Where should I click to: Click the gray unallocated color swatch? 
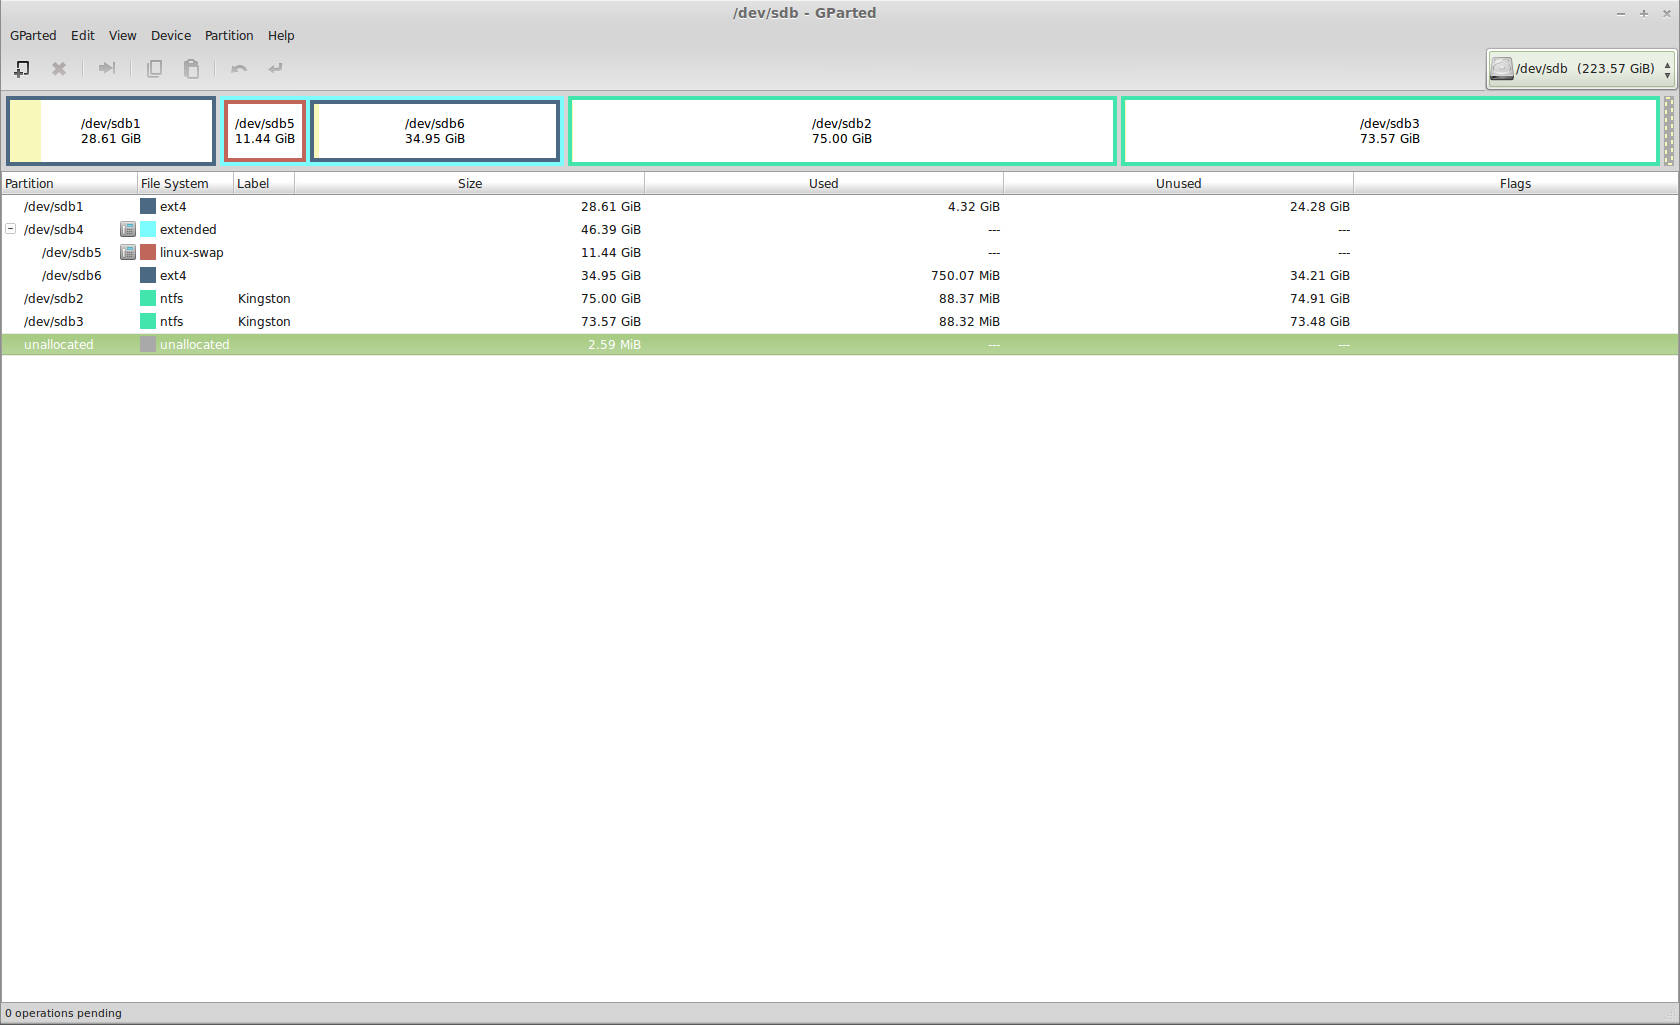click(148, 344)
